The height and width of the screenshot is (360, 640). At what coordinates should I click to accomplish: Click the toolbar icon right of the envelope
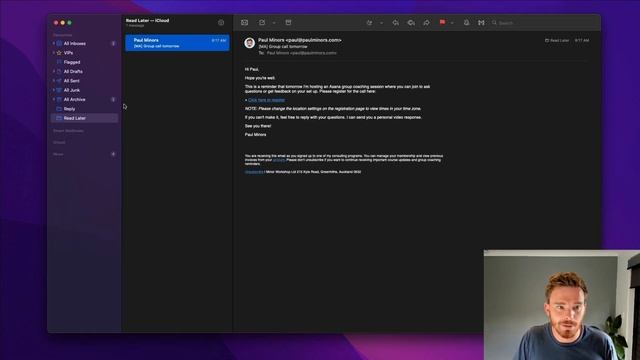[262, 23]
